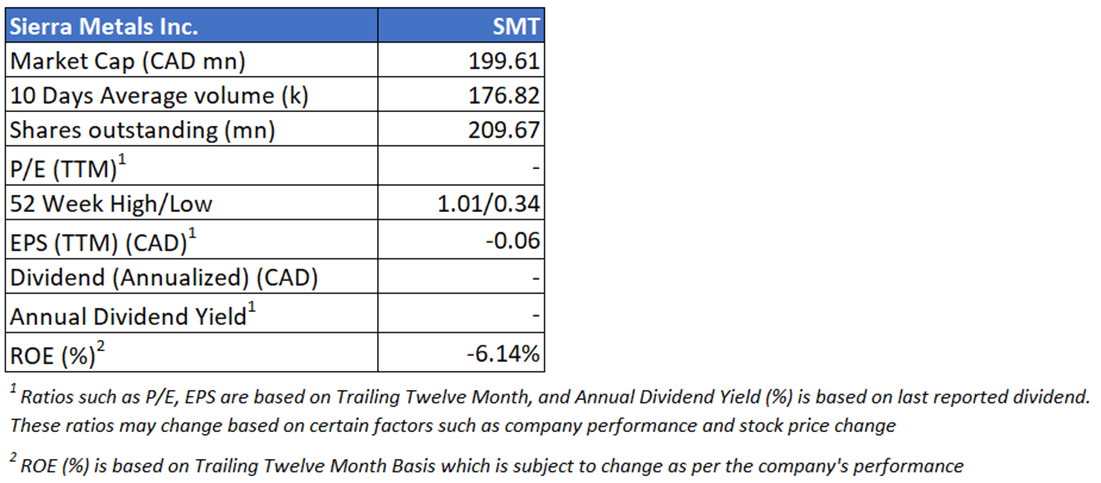Click footnote 1 about Trailing Twelve Month ratios
Screen dimensions: 1101x483
click(x=548, y=410)
